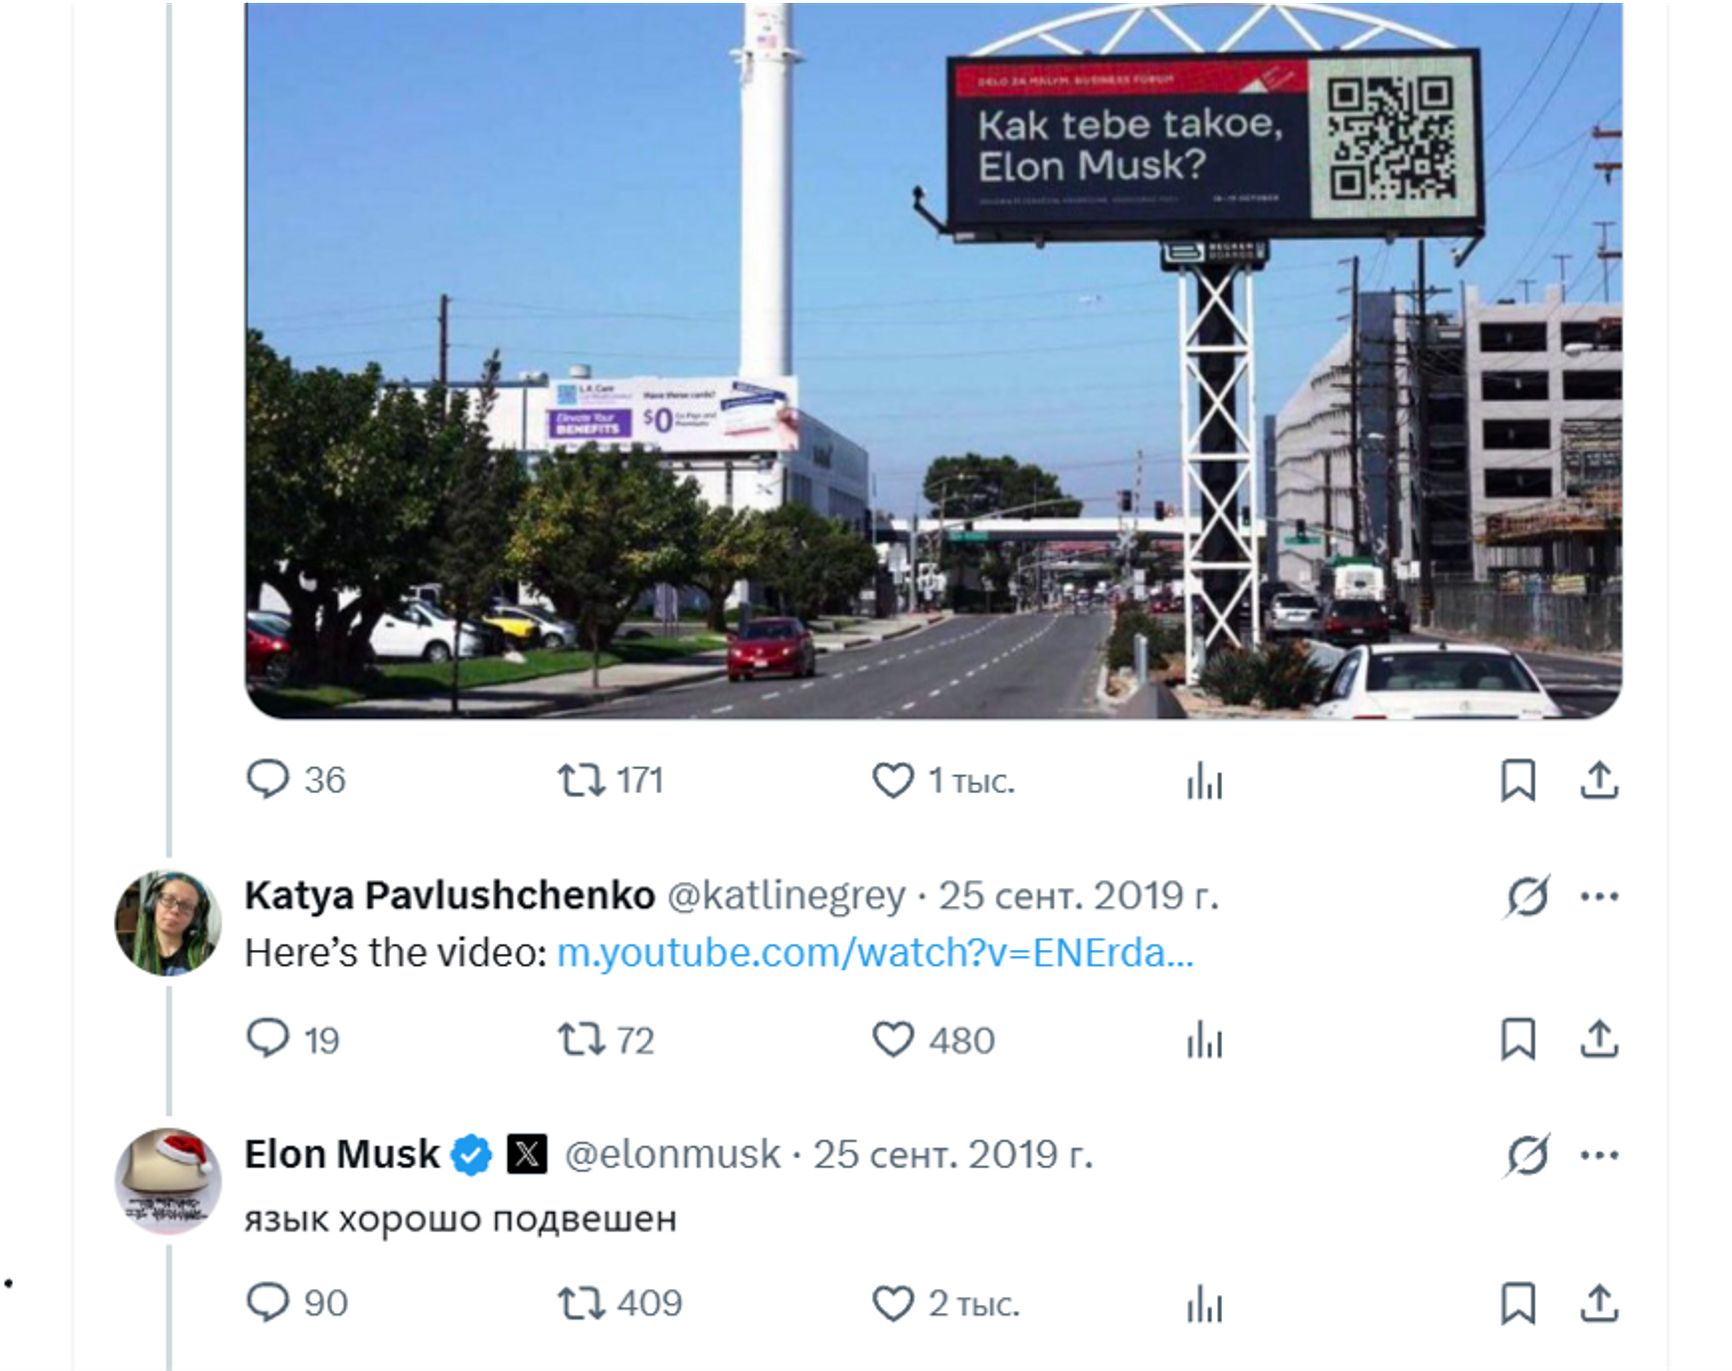Like Katya's tweet with 480 likes
This screenshot has height=1371, width=1732.
(x=933, y=1040)
